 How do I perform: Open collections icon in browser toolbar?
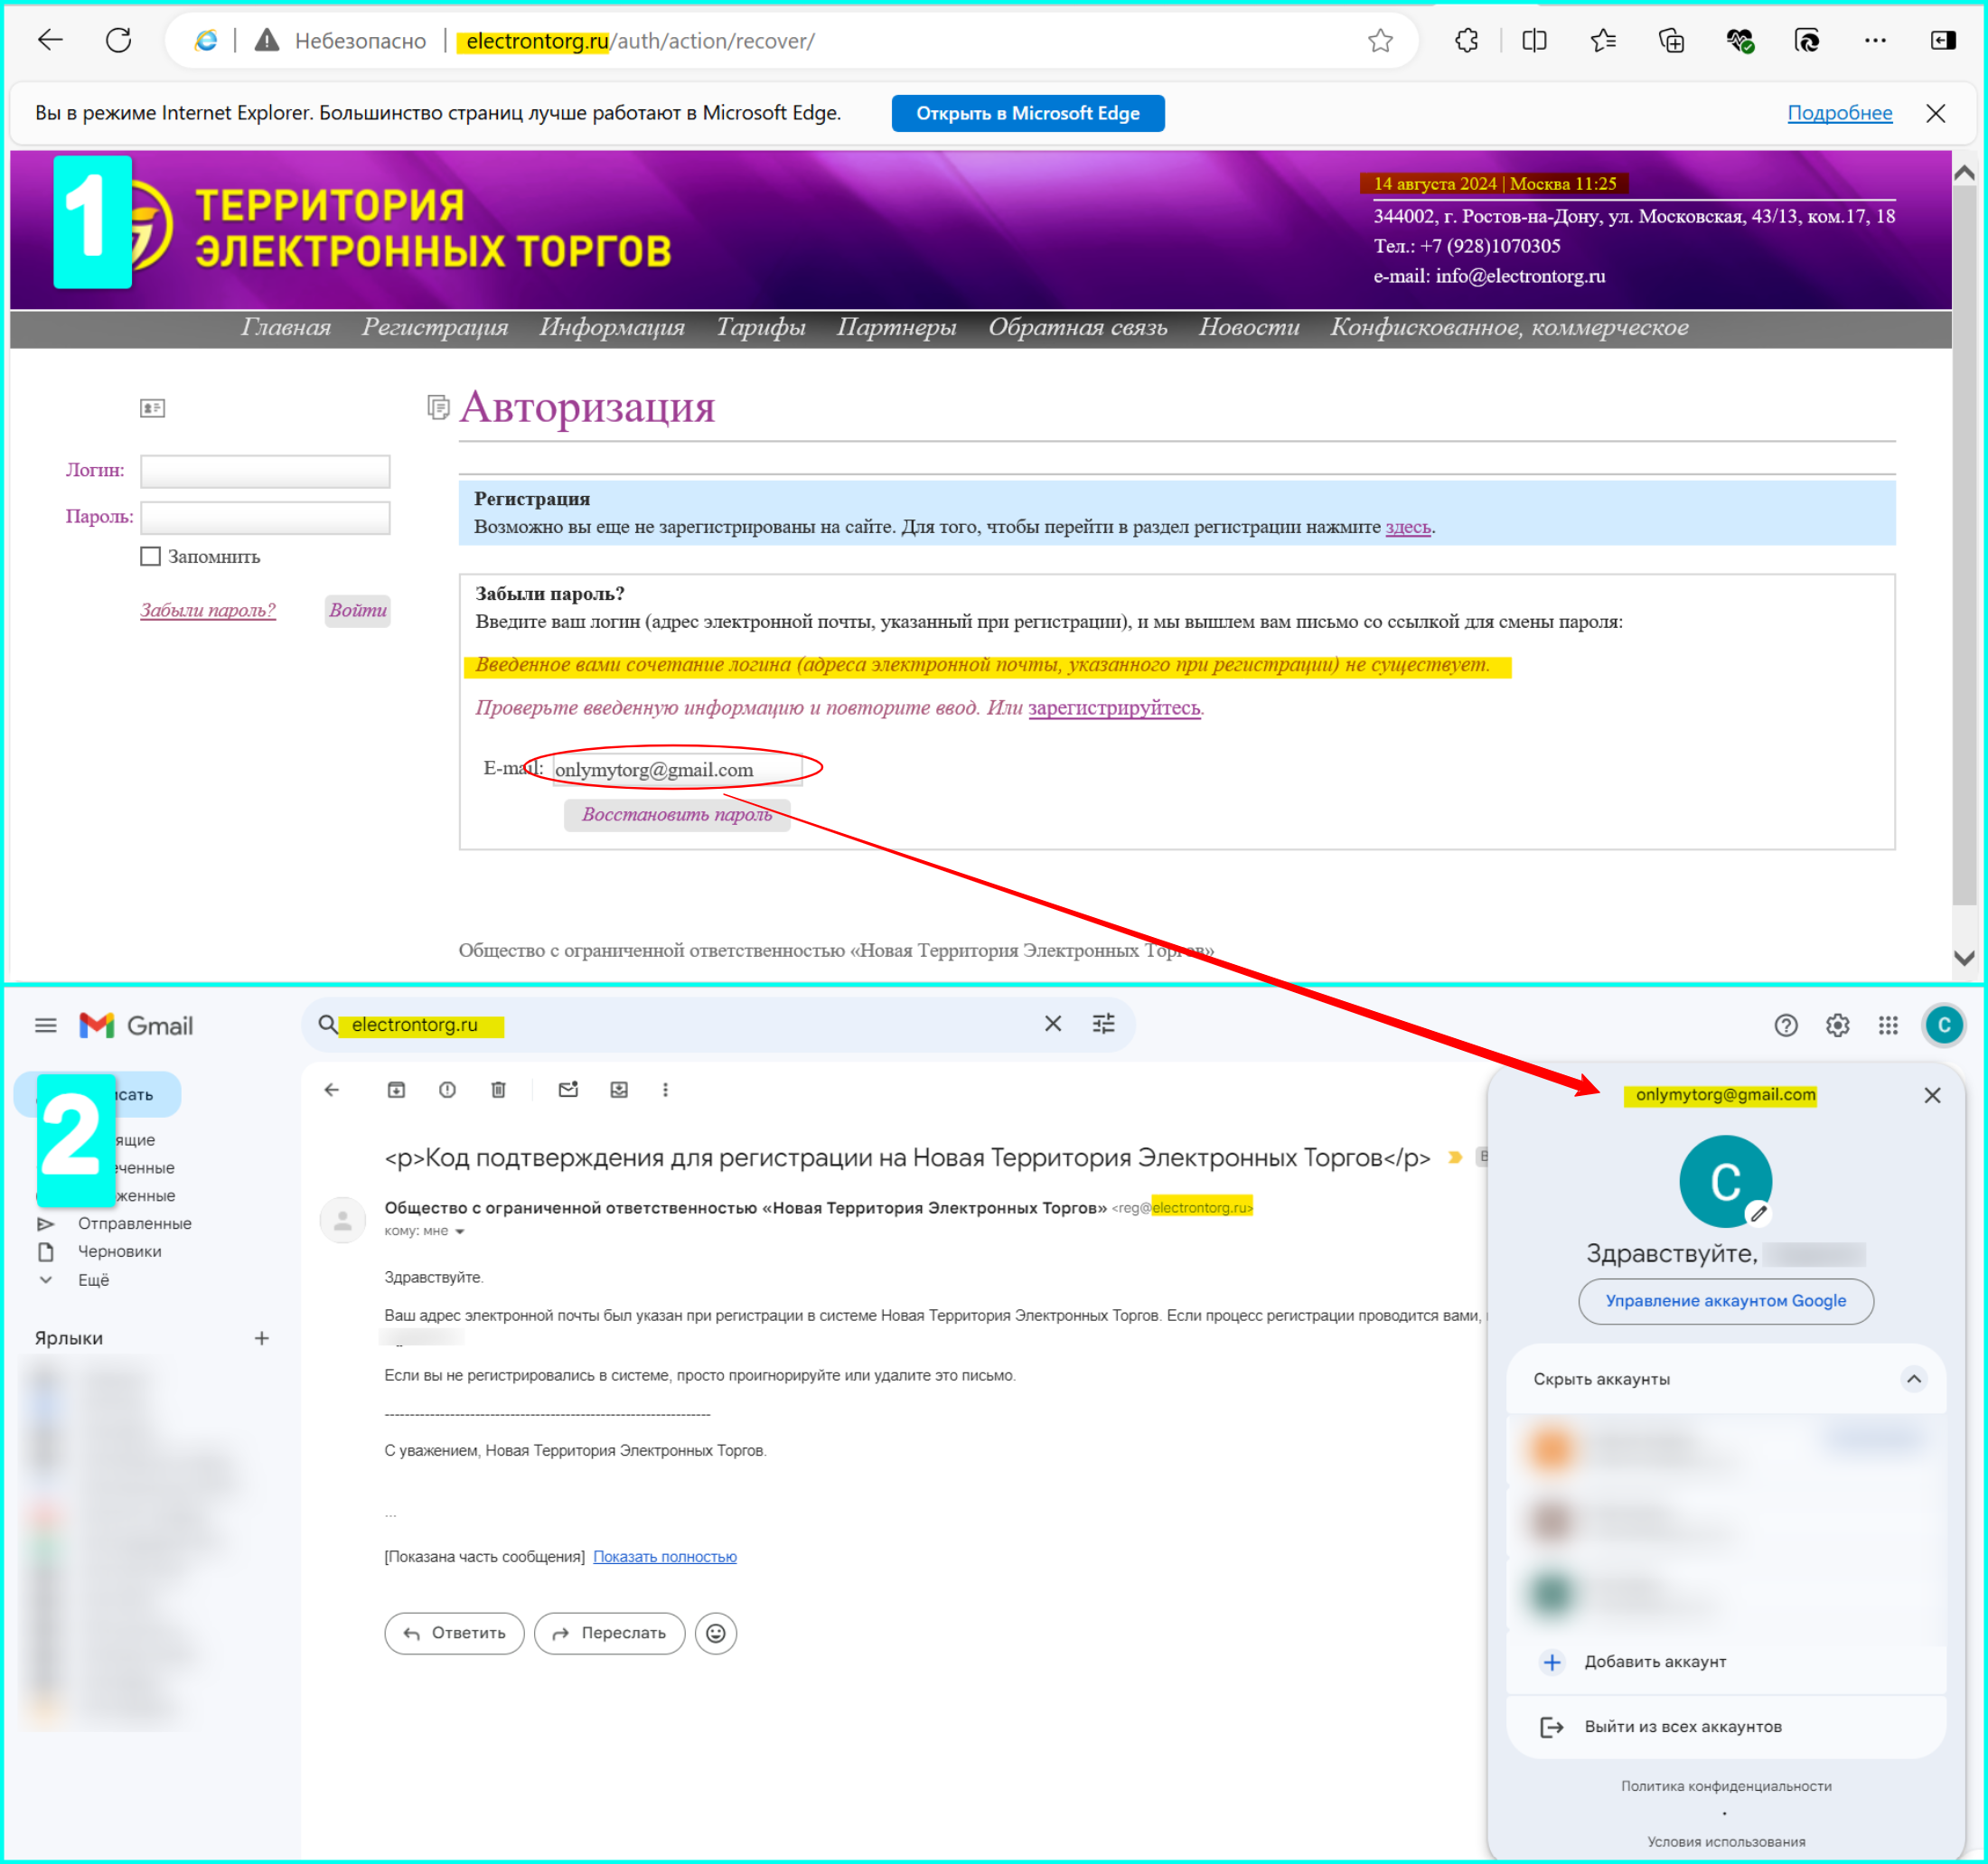tap(1671, 40)
